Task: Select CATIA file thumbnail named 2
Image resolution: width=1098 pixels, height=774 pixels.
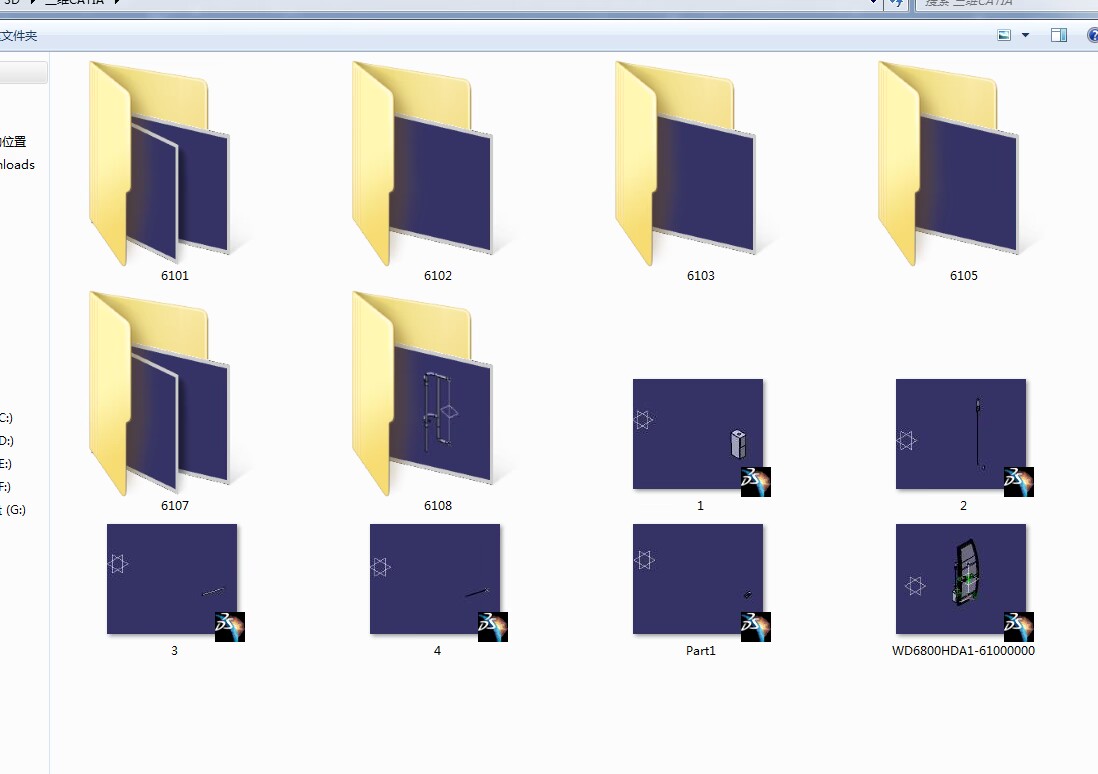Action: 964,437
